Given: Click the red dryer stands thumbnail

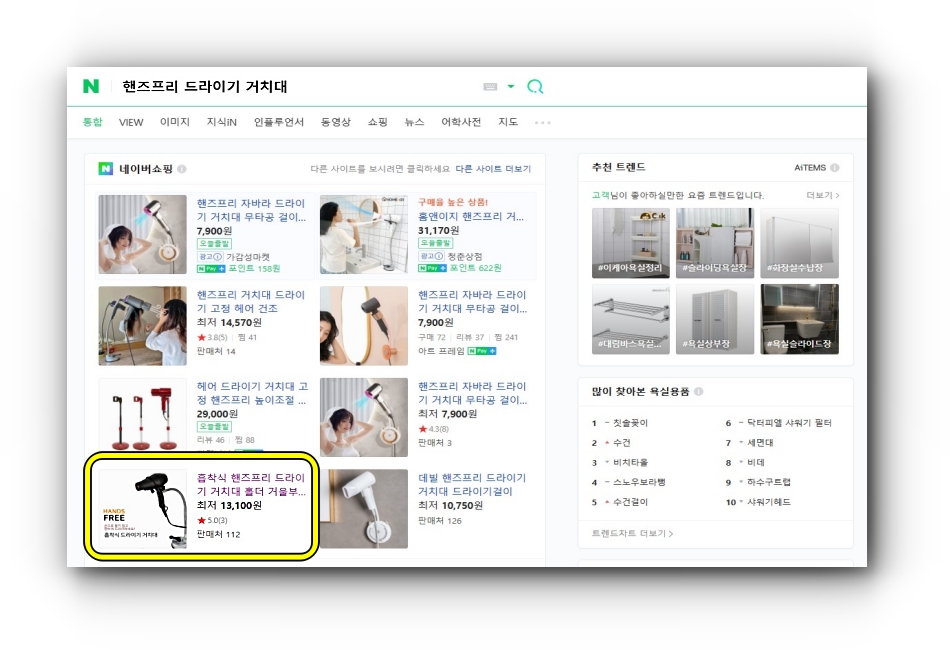Looking at the screenshot, I should [142, 415].
